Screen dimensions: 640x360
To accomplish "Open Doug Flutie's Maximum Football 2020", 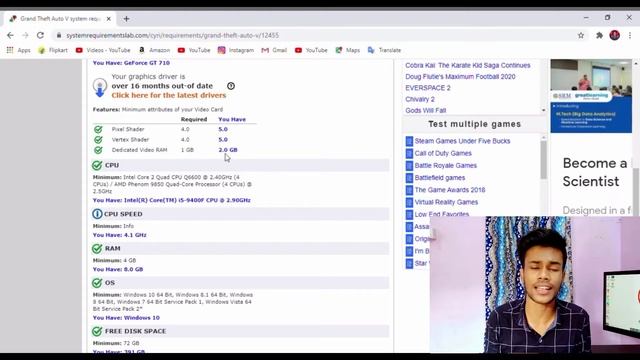I will [x=460, y=77].
